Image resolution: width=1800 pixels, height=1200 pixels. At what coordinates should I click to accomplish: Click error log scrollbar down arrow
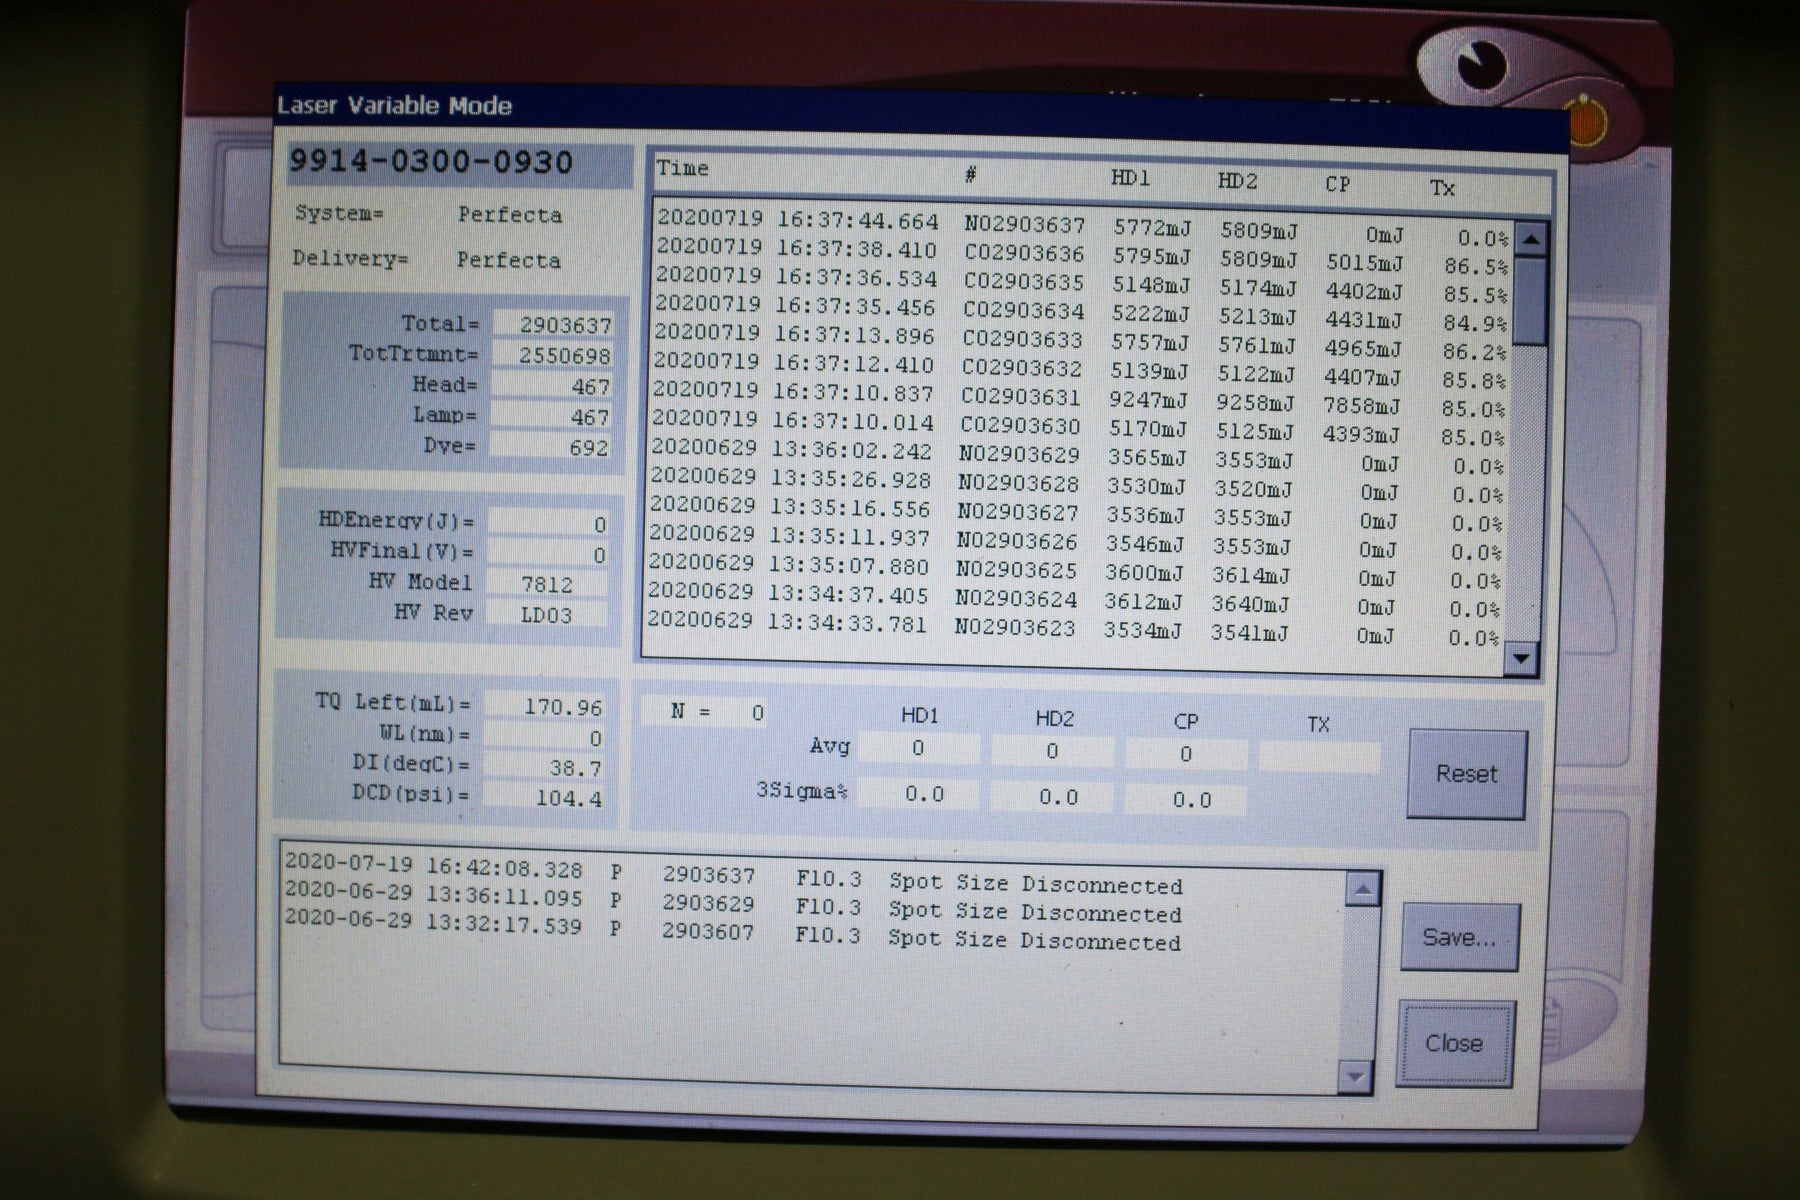[1354, 1077]
